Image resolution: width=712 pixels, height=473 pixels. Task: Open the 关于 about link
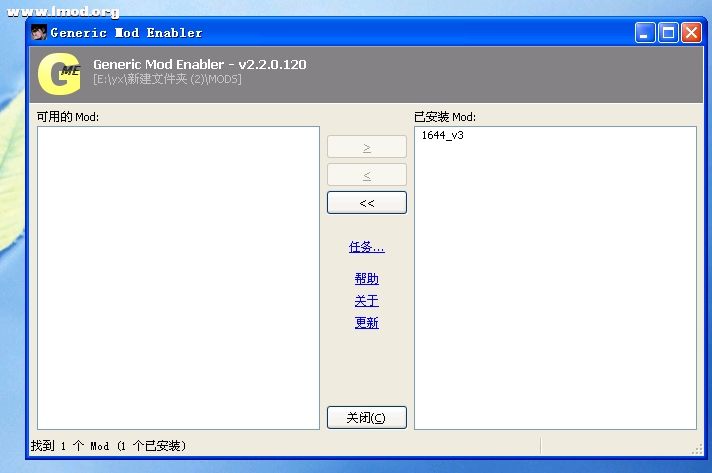[x=366, y=301]
